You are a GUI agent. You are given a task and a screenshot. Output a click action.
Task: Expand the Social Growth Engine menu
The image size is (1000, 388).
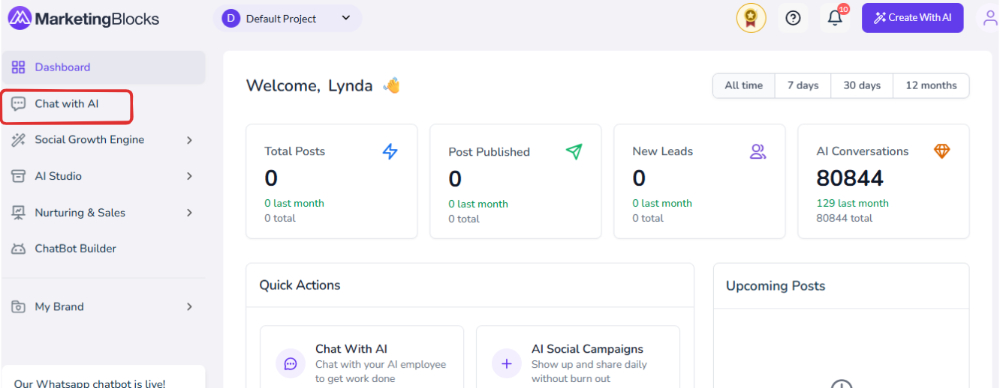(x=103, y=140)
